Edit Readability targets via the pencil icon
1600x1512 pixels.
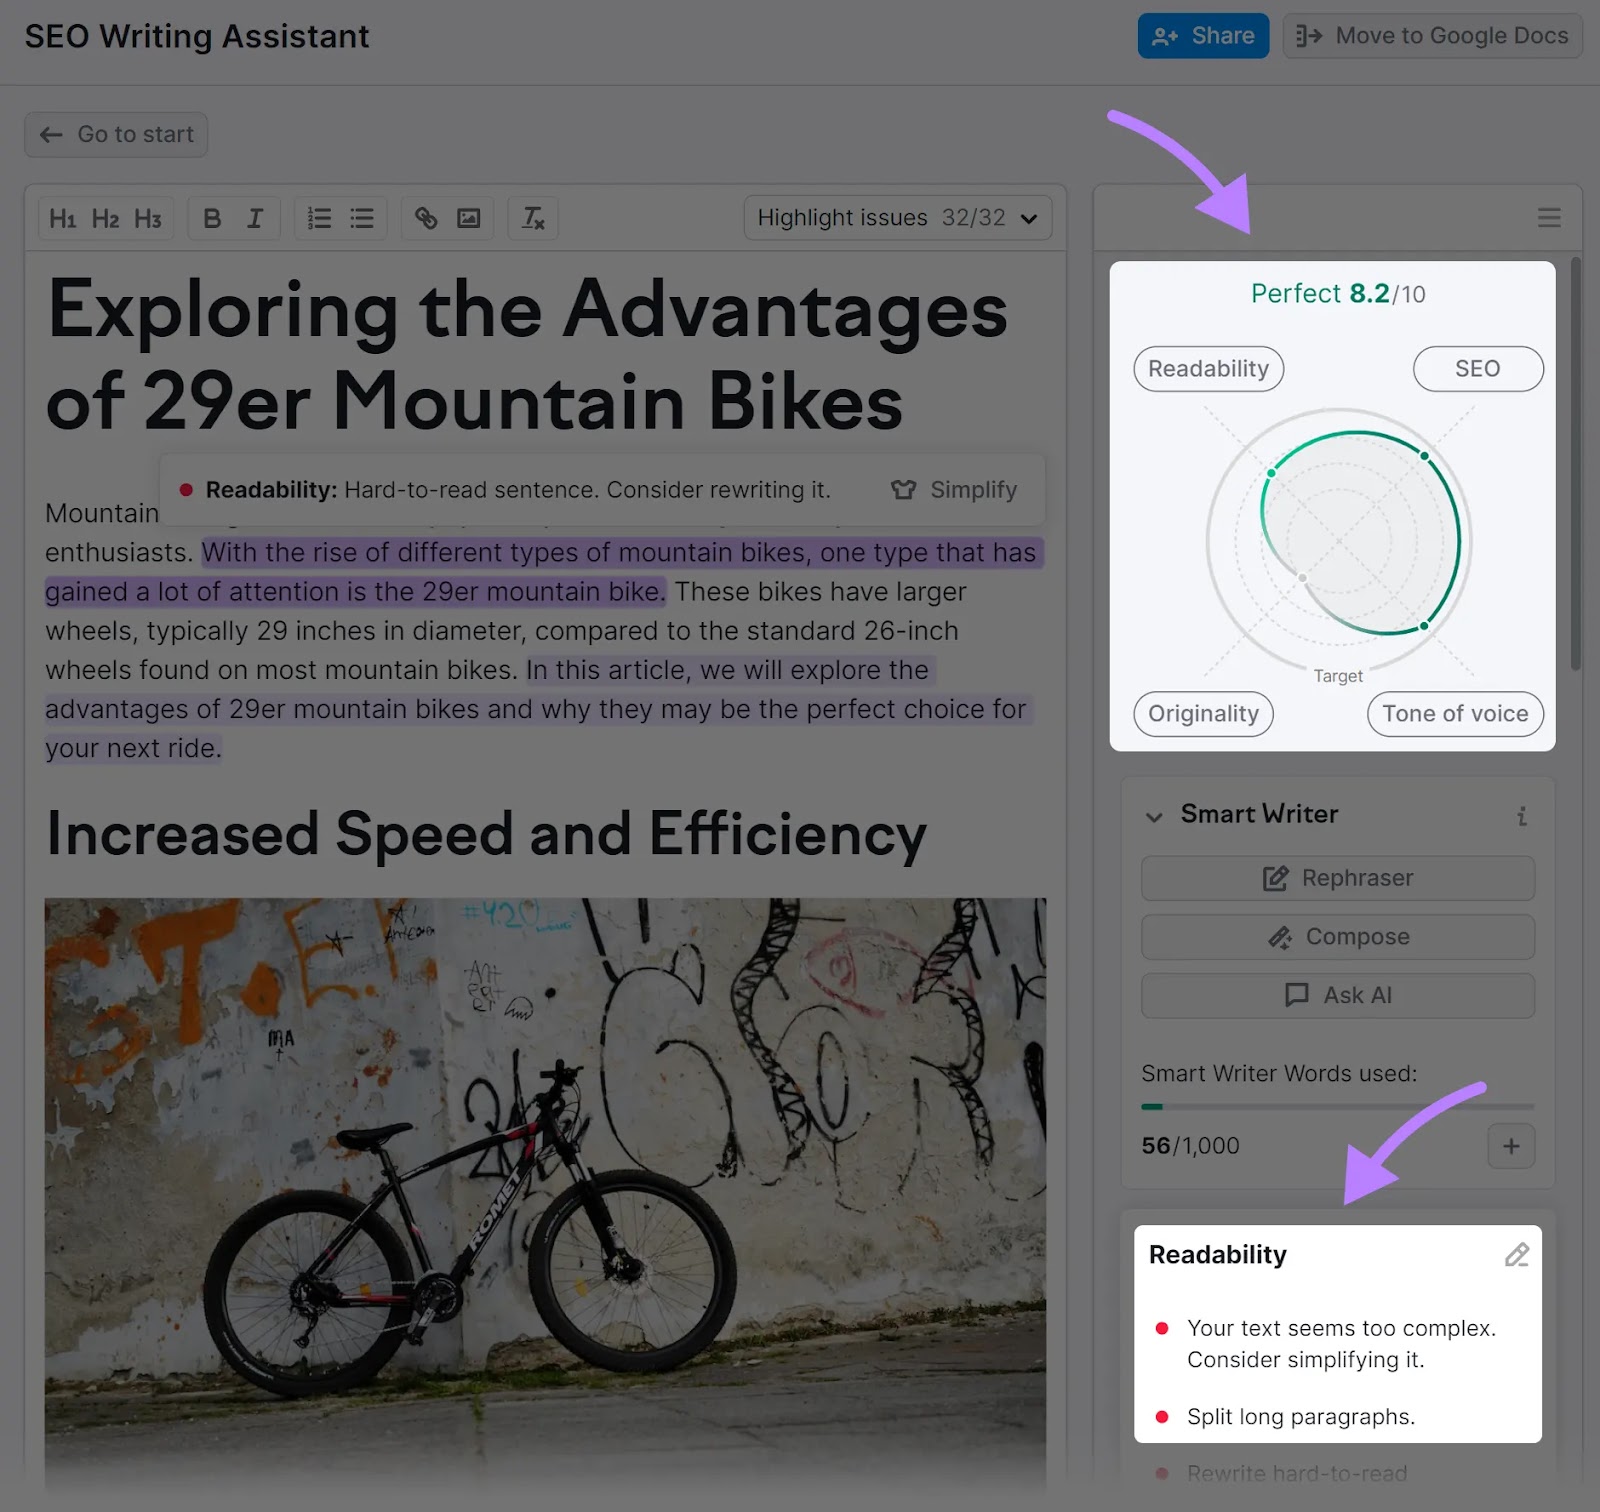pyautogui.click(x=1518, y=1254)
